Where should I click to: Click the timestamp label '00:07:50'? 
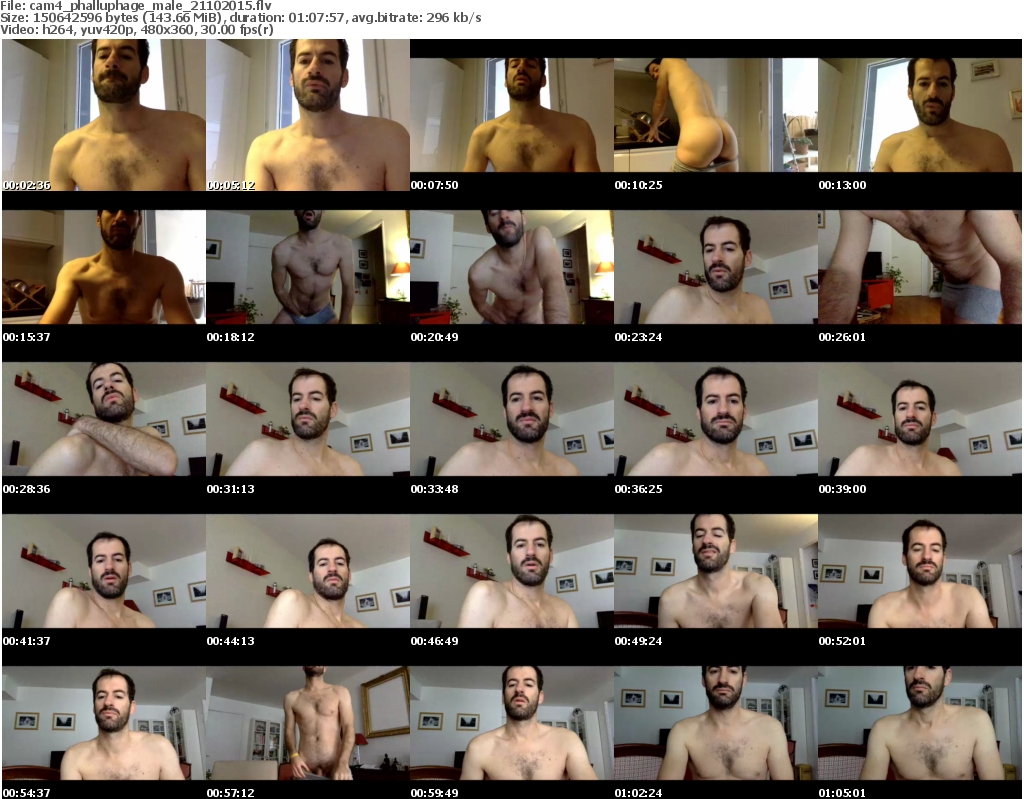(434, 185)
